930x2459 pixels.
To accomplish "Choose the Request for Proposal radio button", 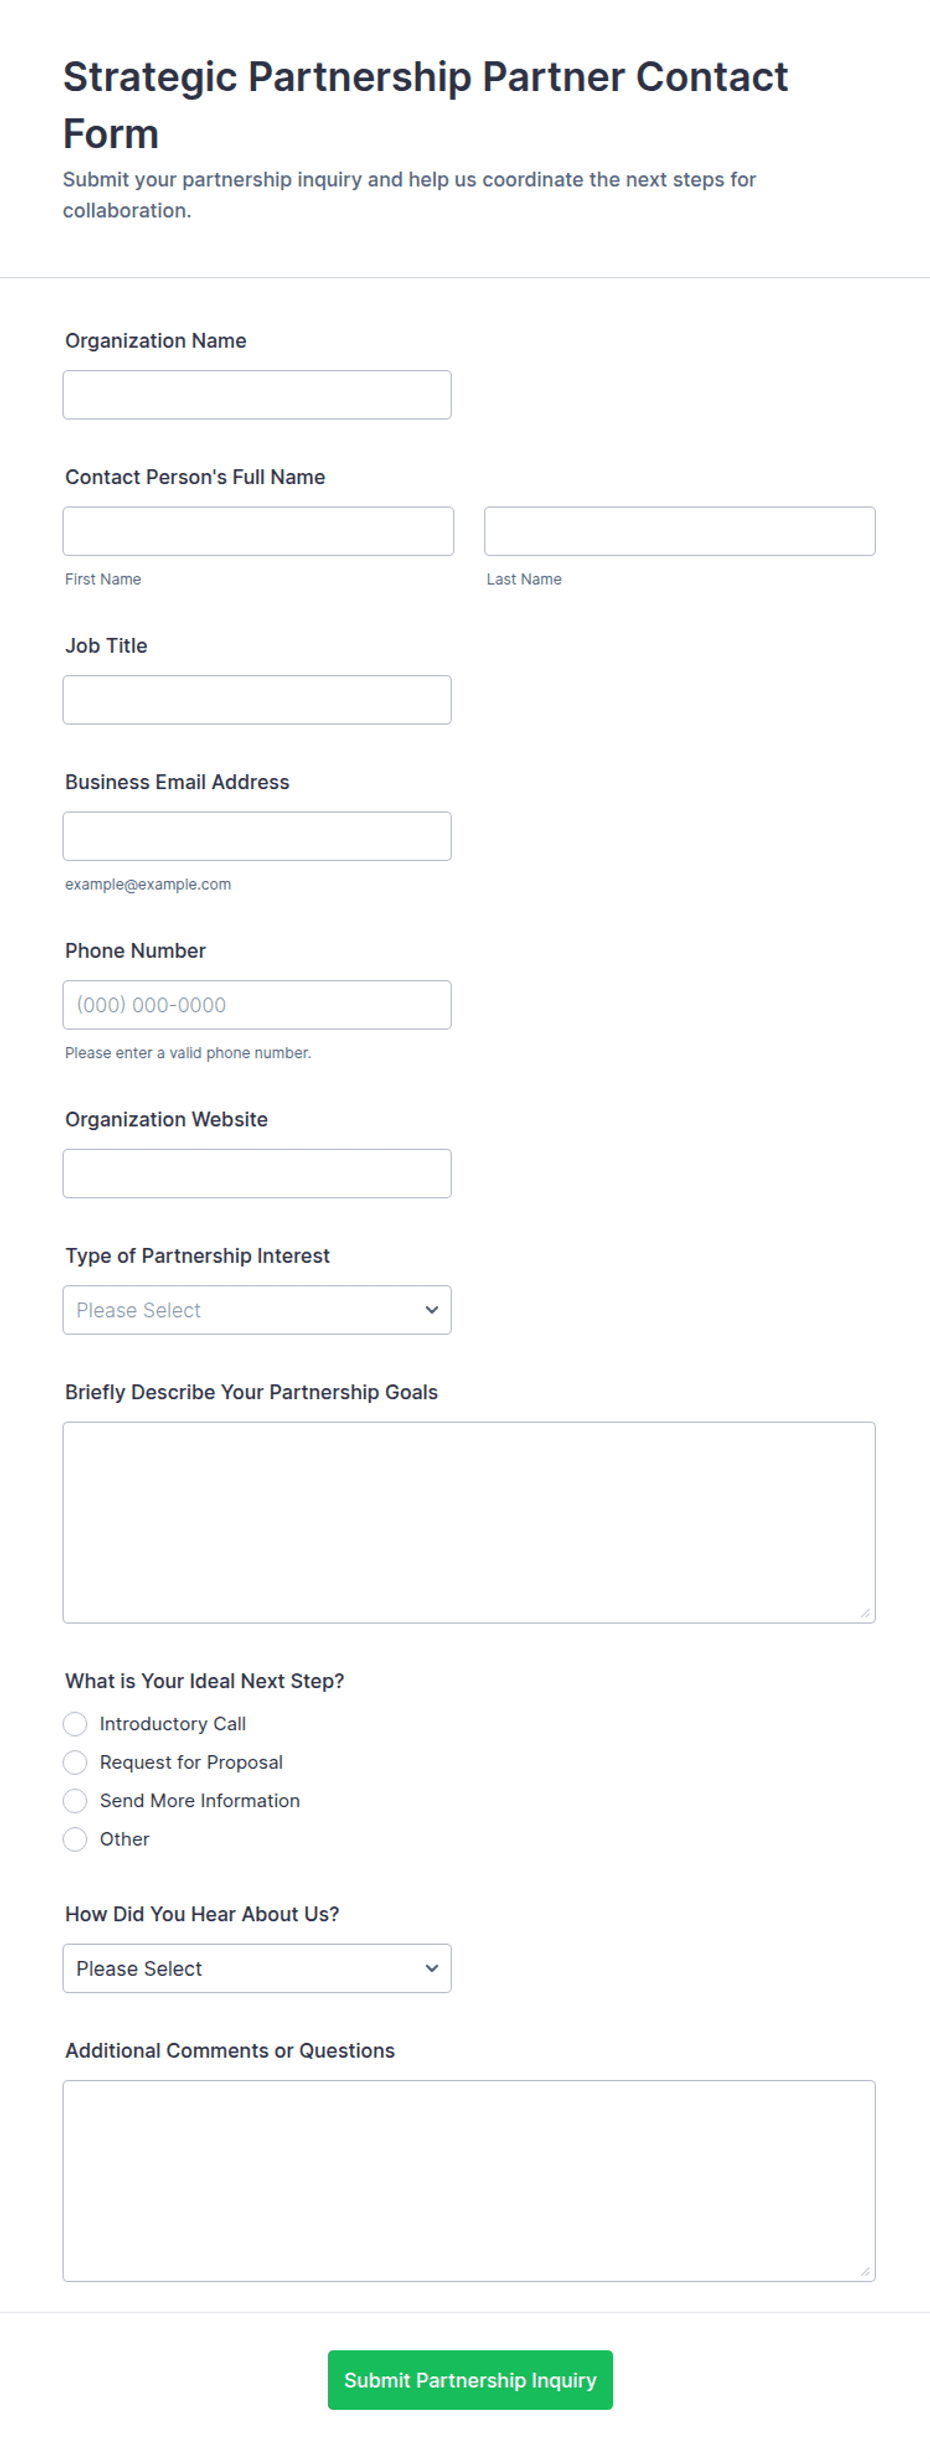I will (75, 1762).
